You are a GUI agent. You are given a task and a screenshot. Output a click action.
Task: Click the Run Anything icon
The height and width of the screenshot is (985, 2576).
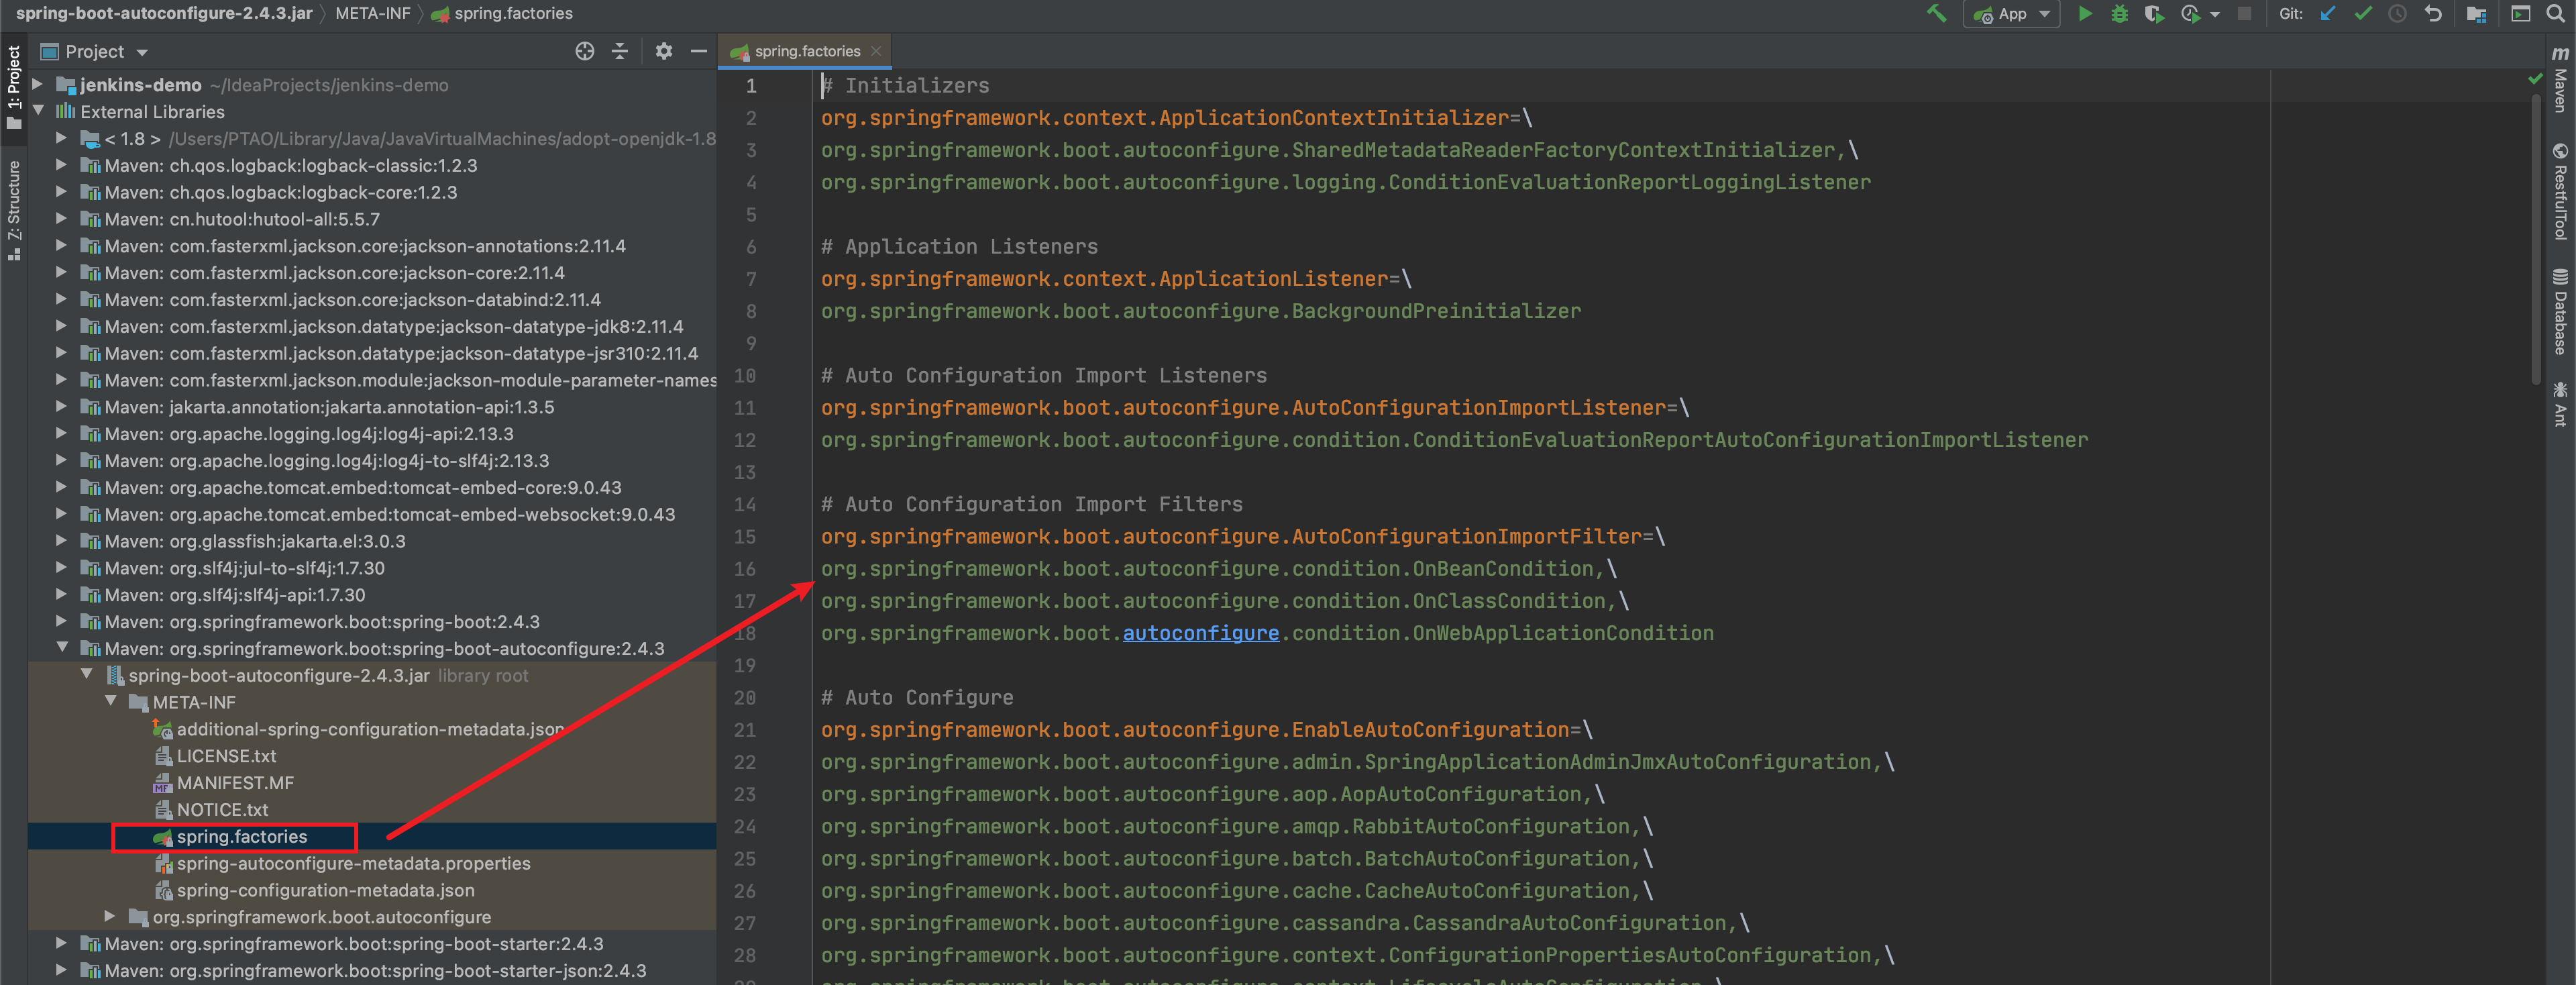tap(2520, 14)
